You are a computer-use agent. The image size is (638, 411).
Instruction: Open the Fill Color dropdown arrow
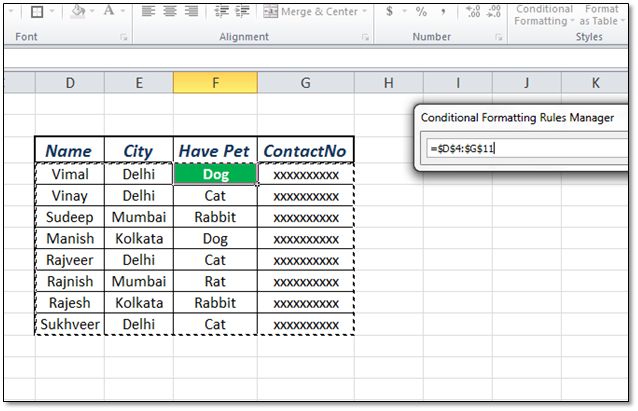pyautogui.click(x=93, y=11)
